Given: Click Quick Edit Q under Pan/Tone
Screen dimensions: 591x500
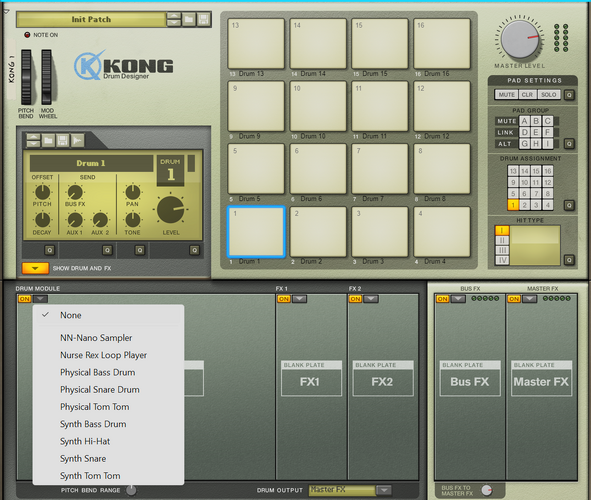Looking at the screenshot, I should coord(140,250).
